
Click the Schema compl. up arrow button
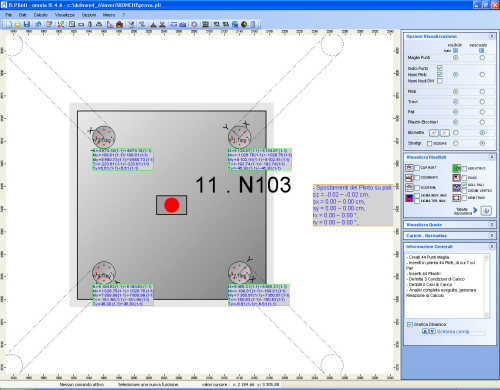pos(425,331)
